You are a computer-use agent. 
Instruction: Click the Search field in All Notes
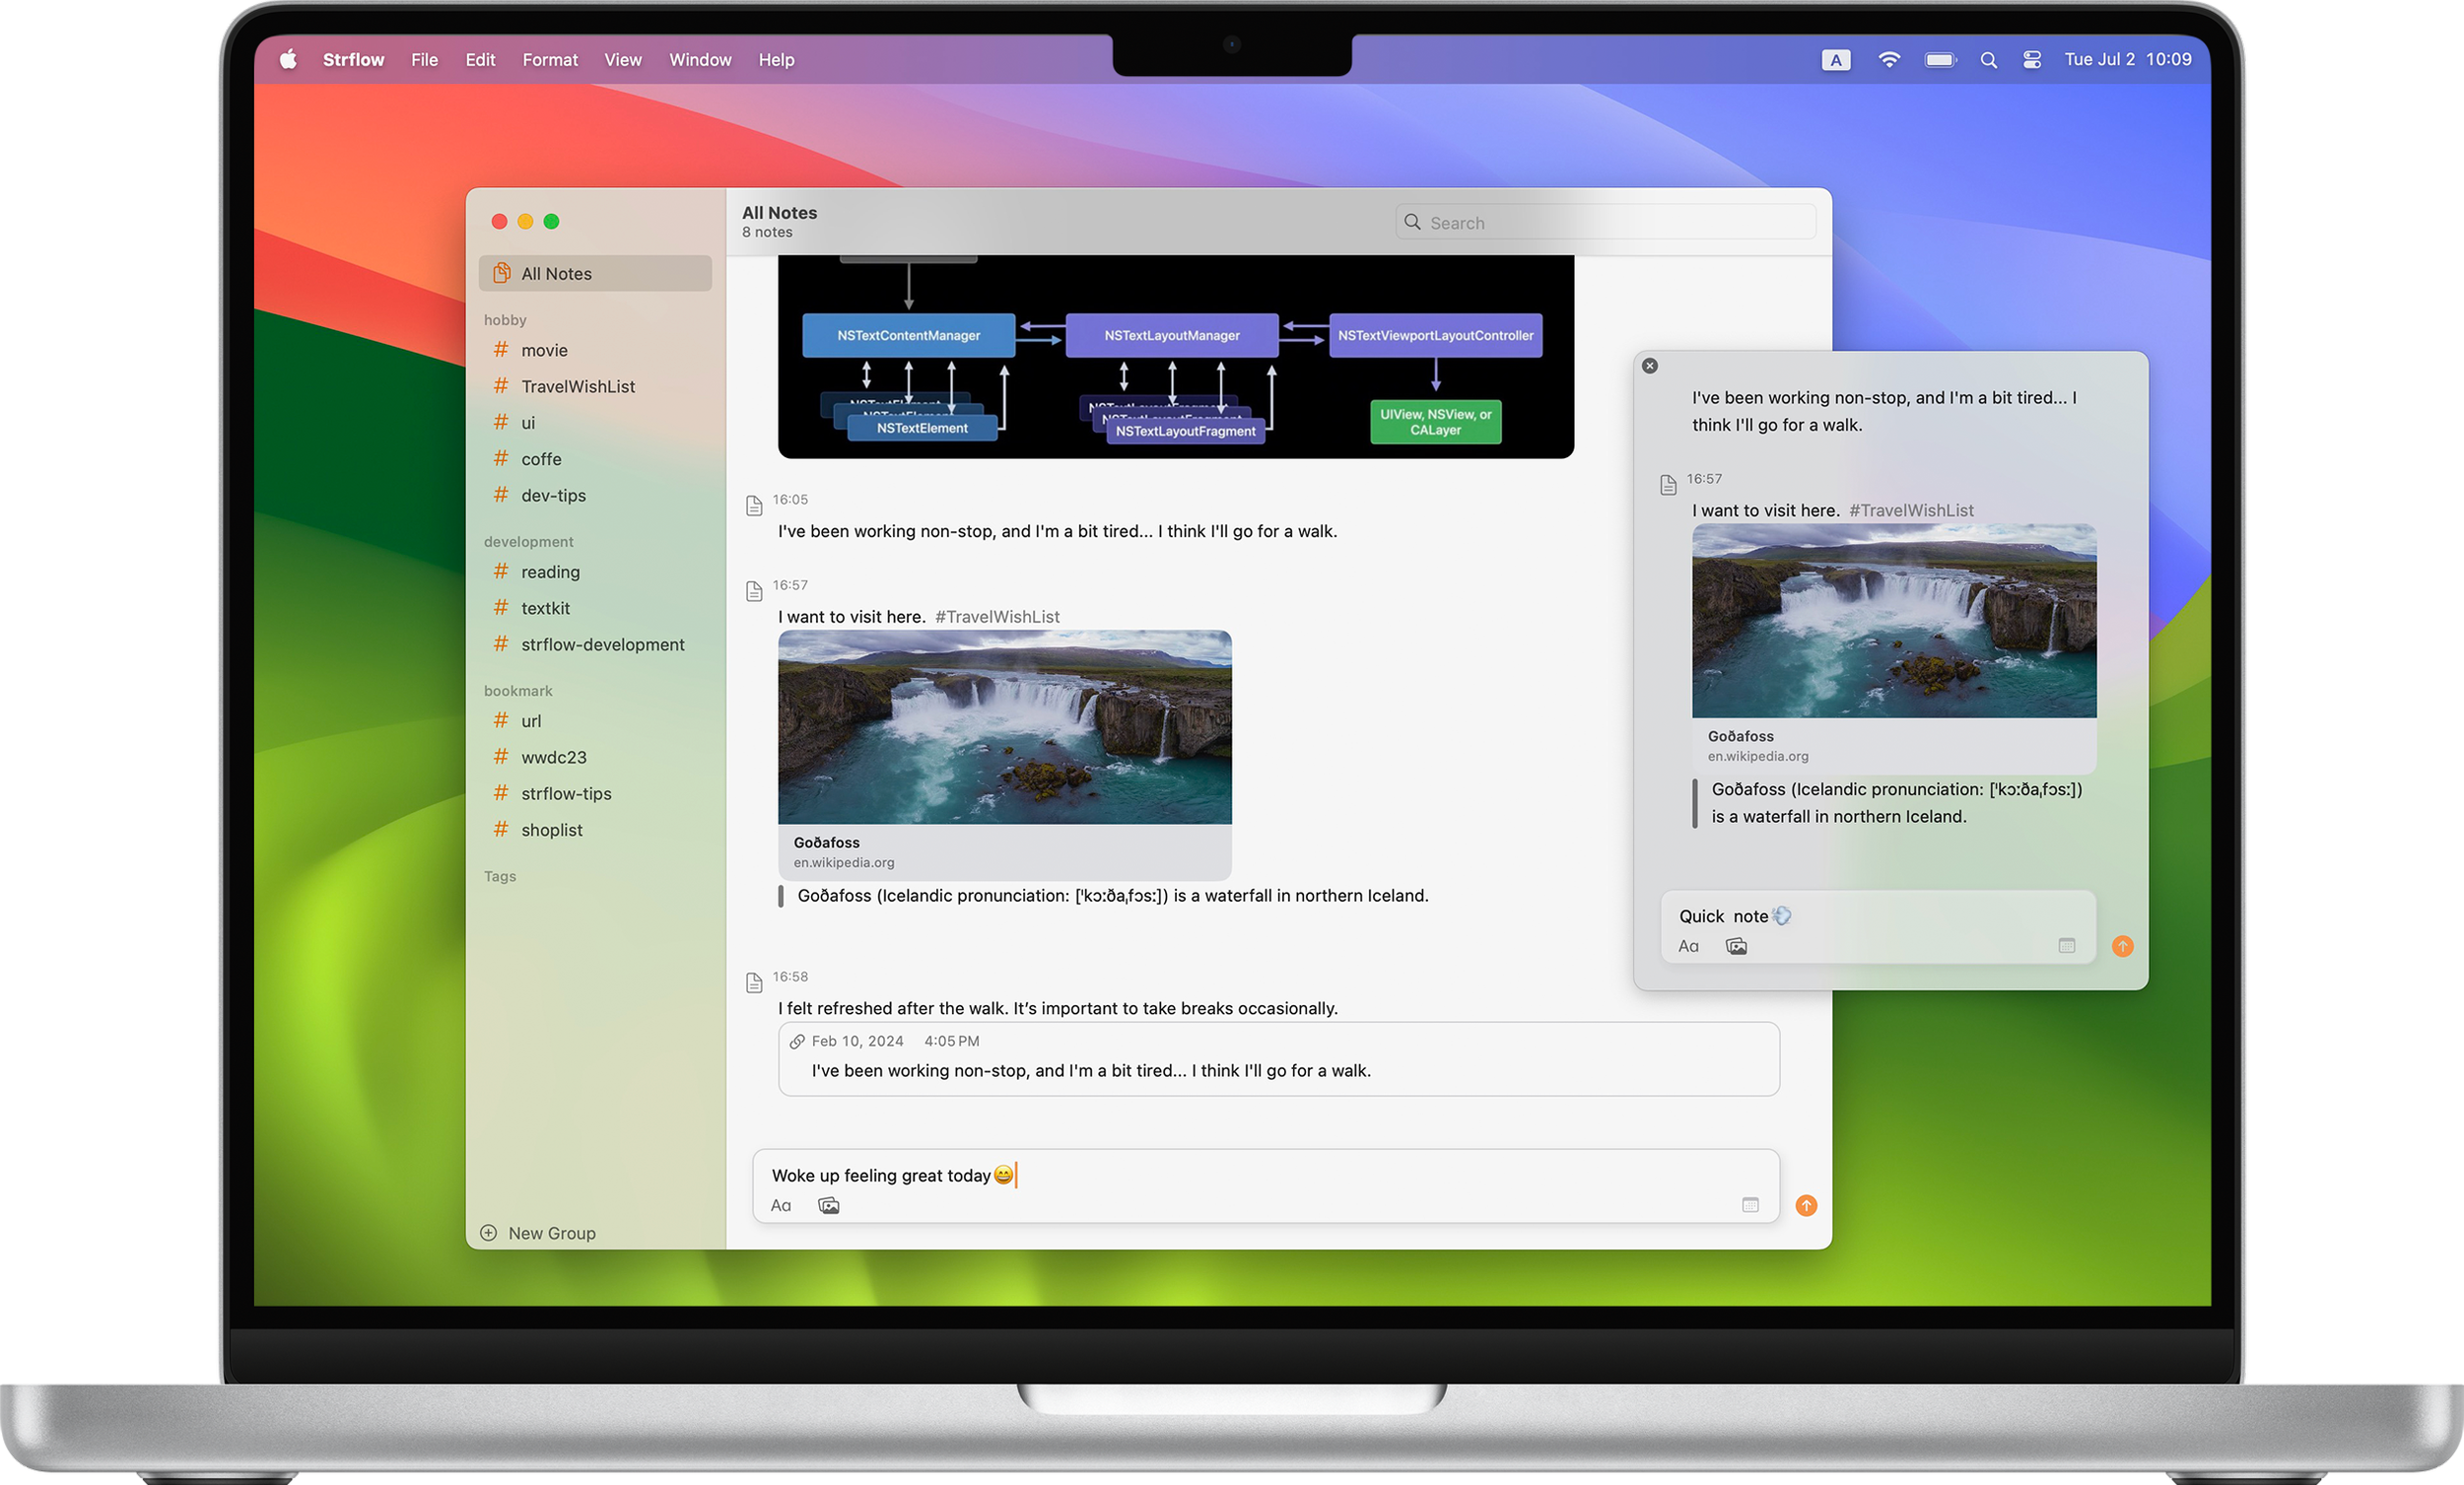point(1606,222)
